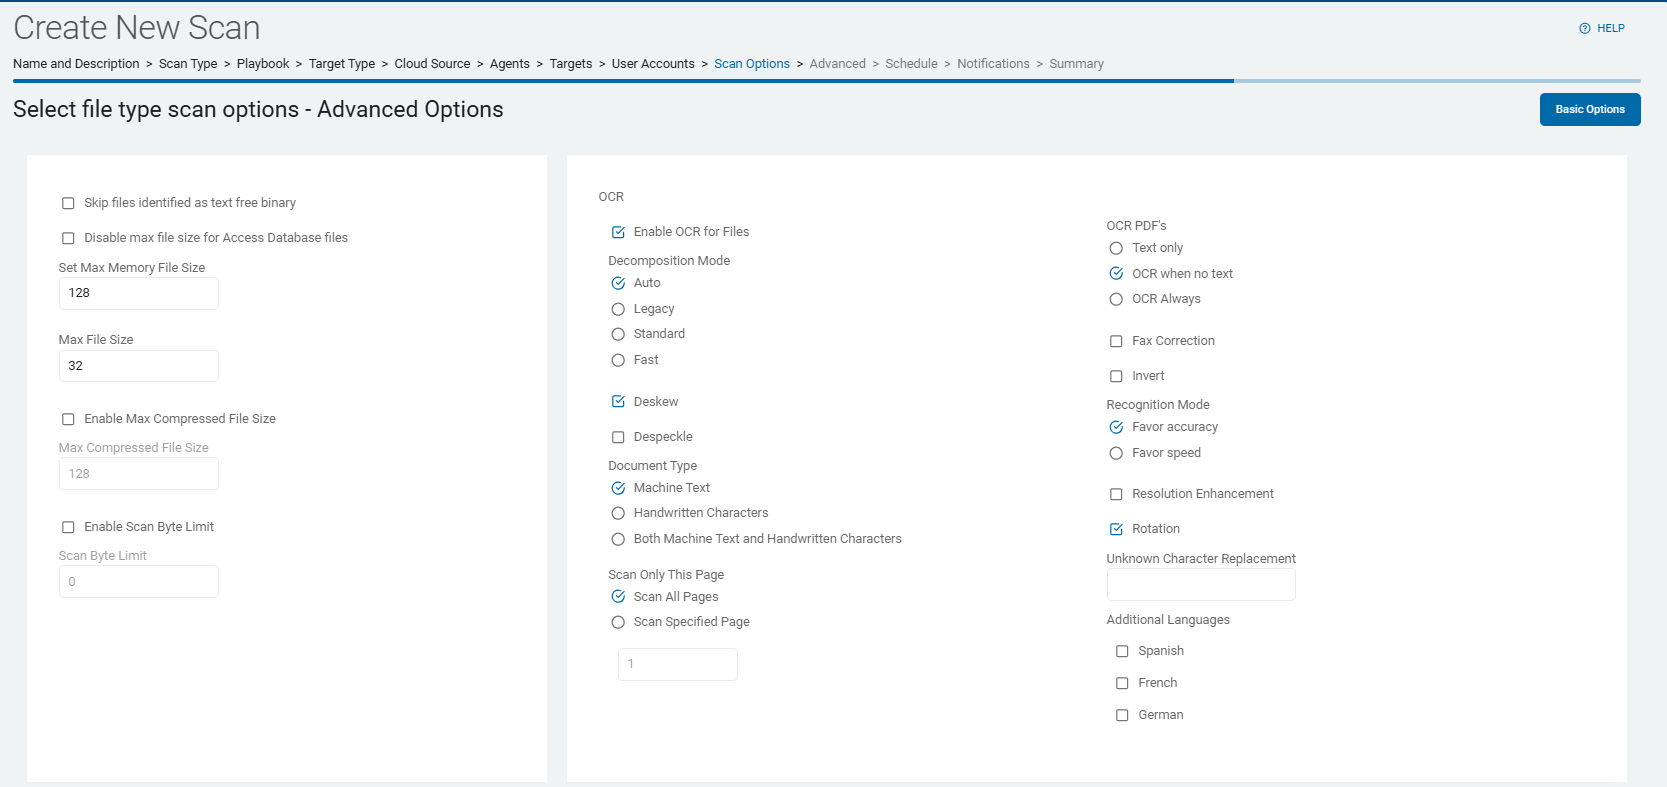
Task: Choose Favor speed recognition mode
Action: click(x=1116, y=453)
